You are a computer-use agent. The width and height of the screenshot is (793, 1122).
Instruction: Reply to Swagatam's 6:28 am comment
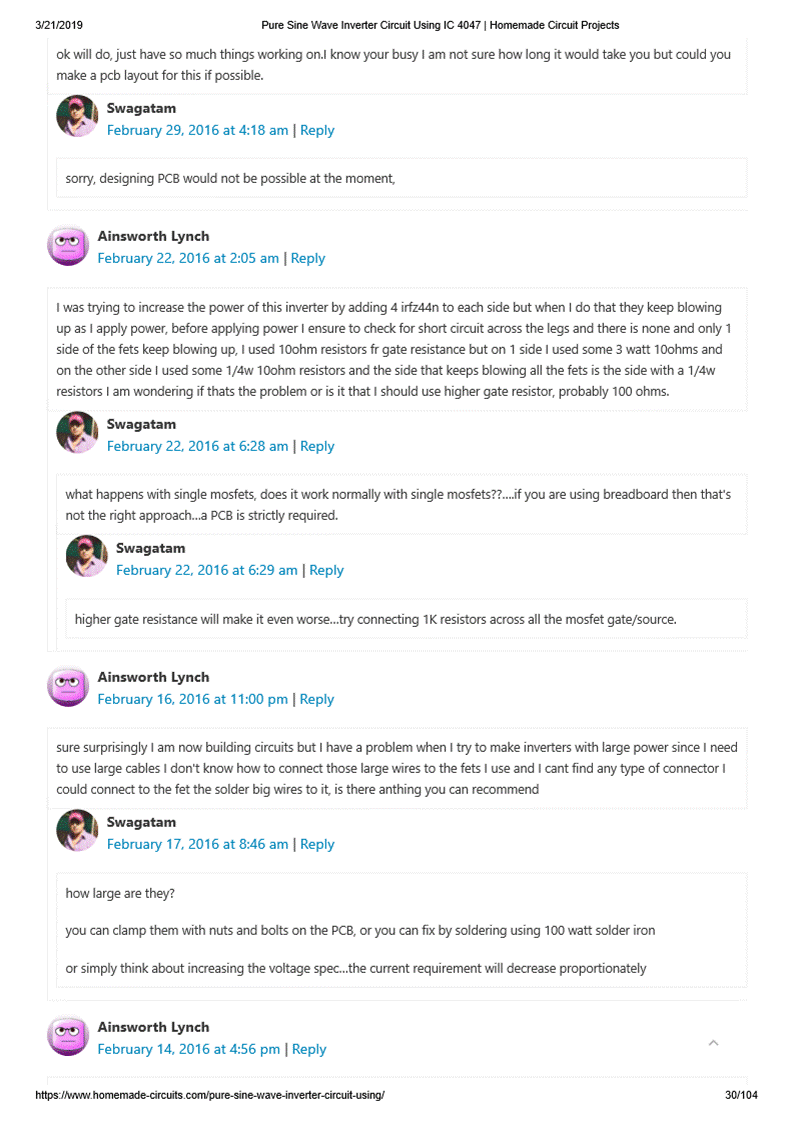coord(317,446)
